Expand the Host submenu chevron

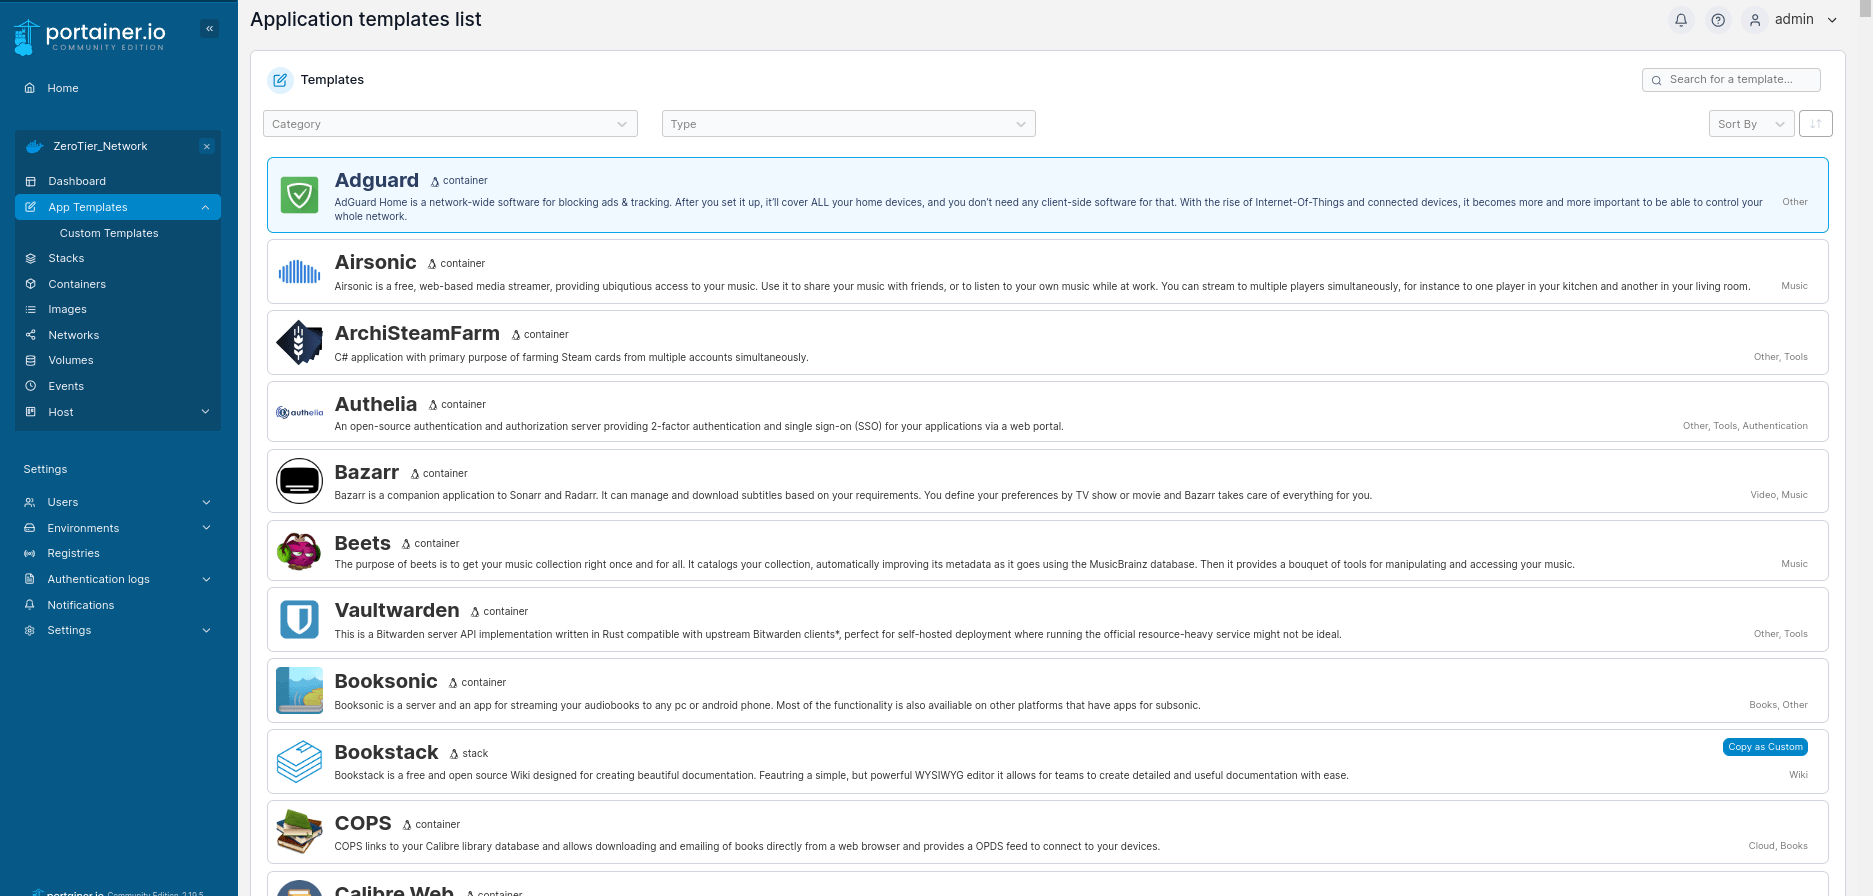tap(205, 412)
